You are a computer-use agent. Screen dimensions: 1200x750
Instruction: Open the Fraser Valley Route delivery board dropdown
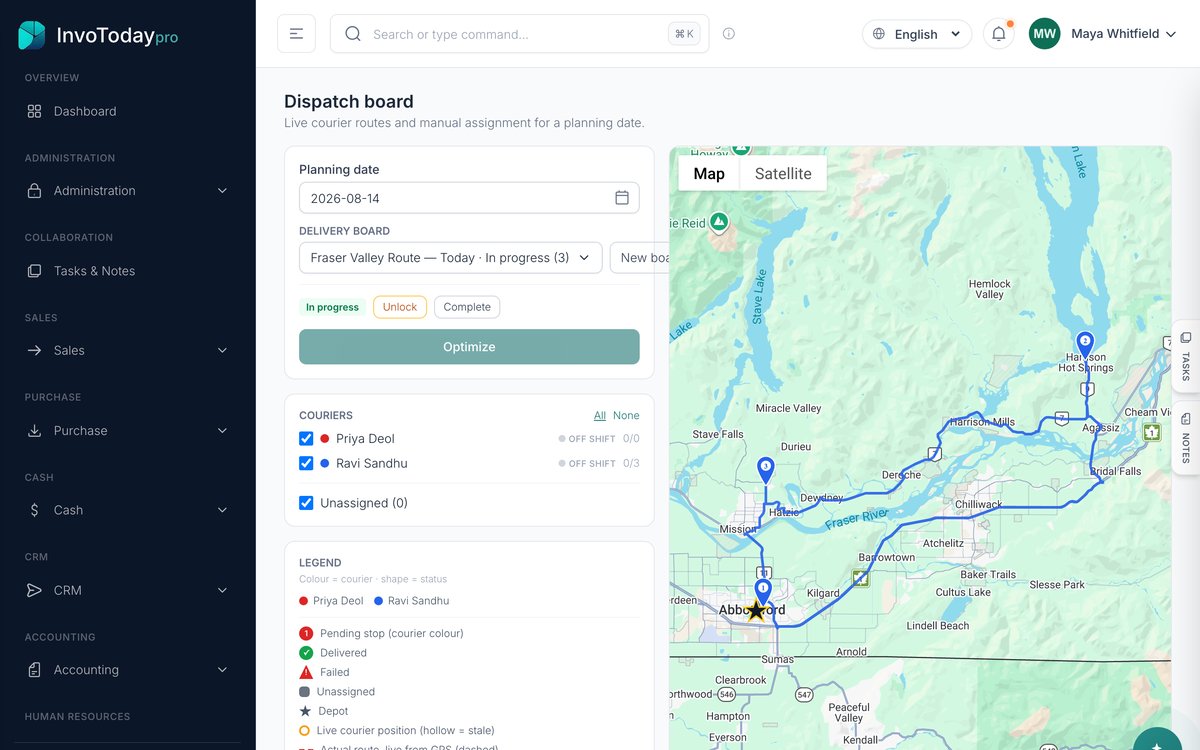tap(451, 258)
